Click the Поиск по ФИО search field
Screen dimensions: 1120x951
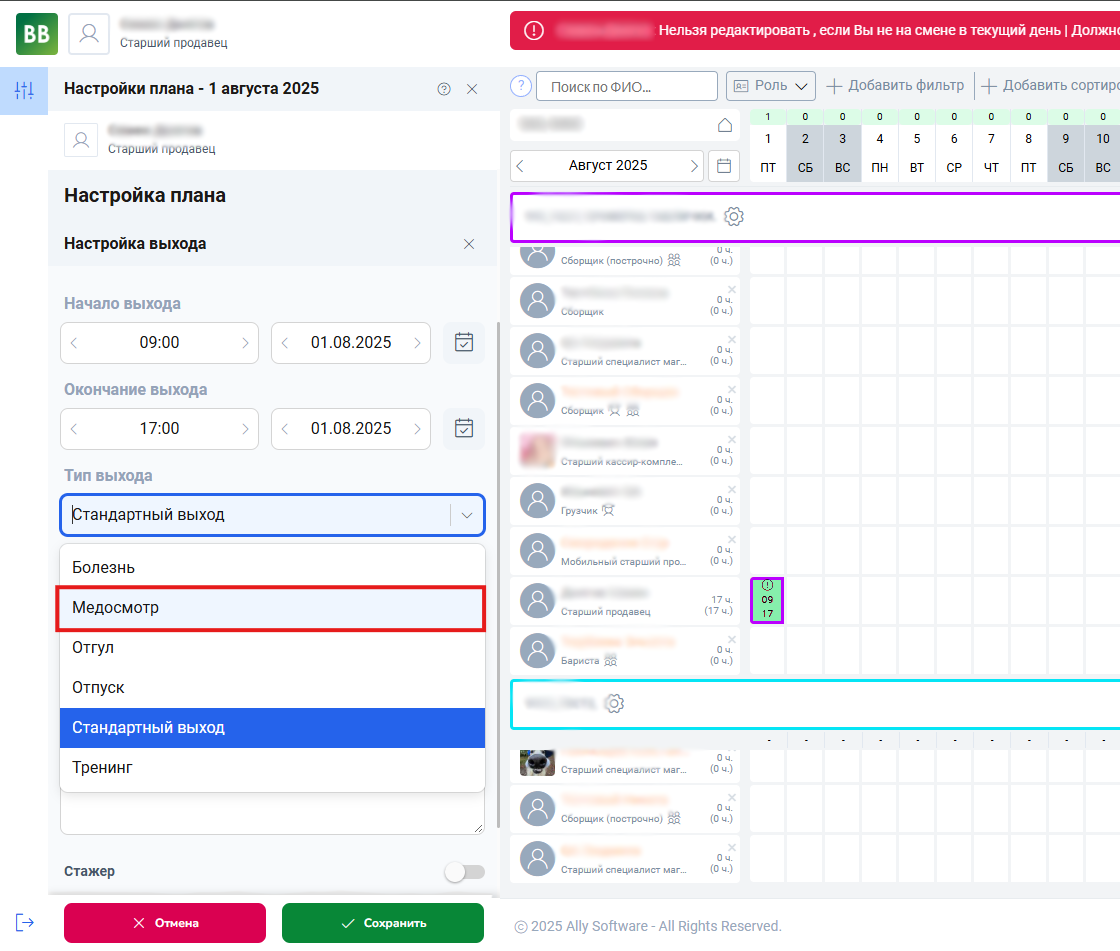pos(627,87)
